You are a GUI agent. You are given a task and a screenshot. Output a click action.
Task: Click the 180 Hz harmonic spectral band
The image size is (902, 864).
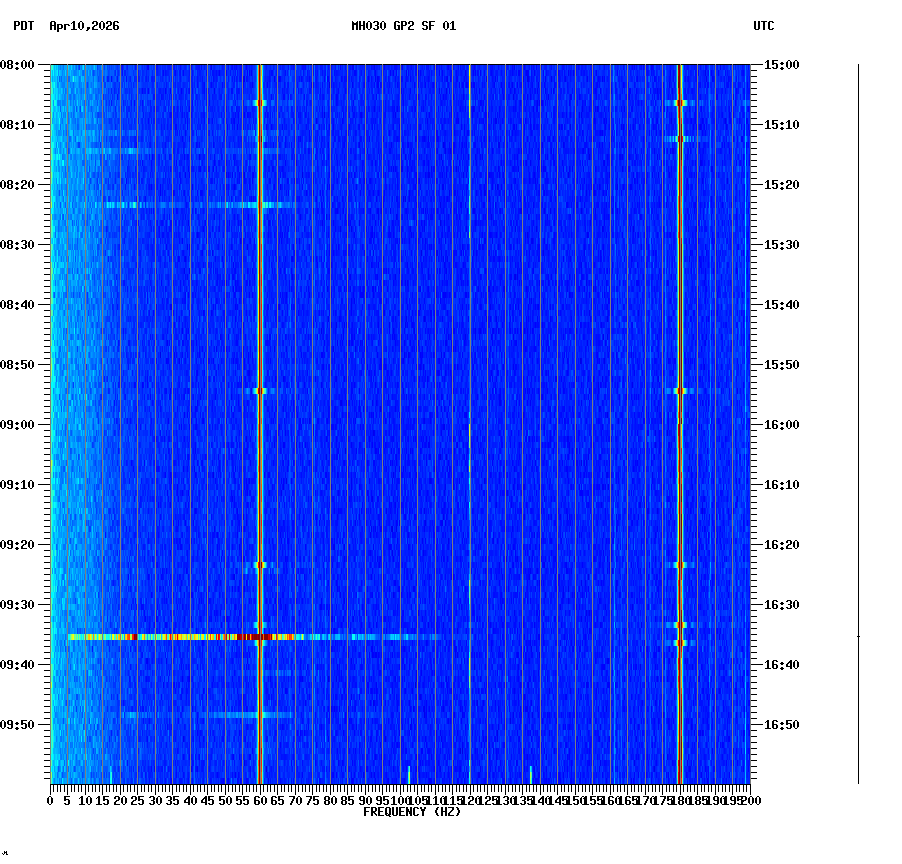point(680,400)
